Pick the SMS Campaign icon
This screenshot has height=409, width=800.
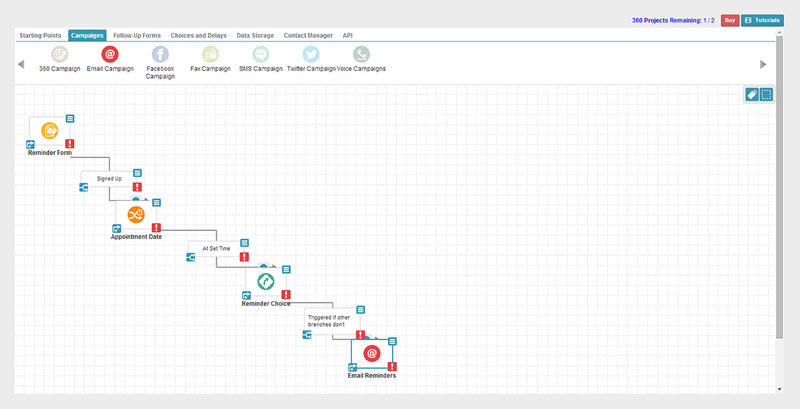(261, 54)
